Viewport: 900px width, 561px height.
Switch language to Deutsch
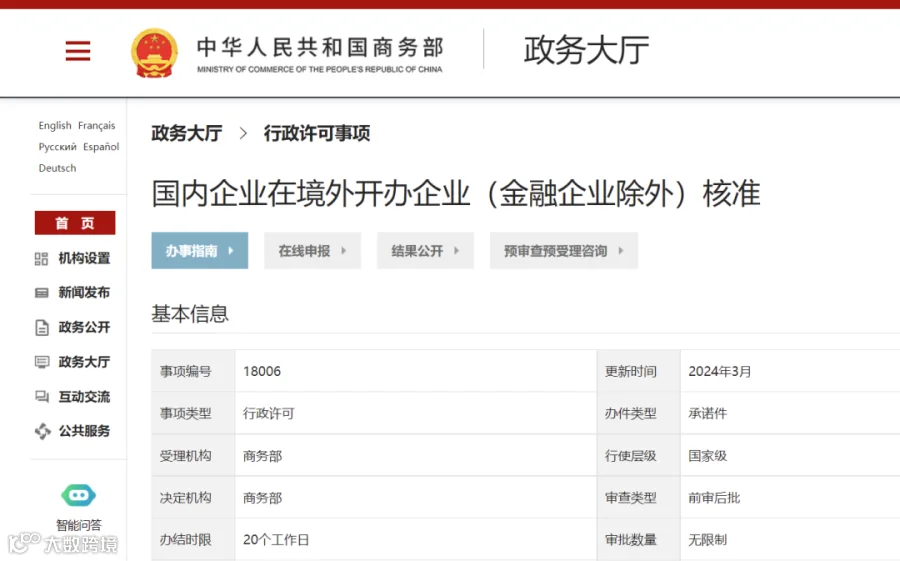(x=57, y=168)
